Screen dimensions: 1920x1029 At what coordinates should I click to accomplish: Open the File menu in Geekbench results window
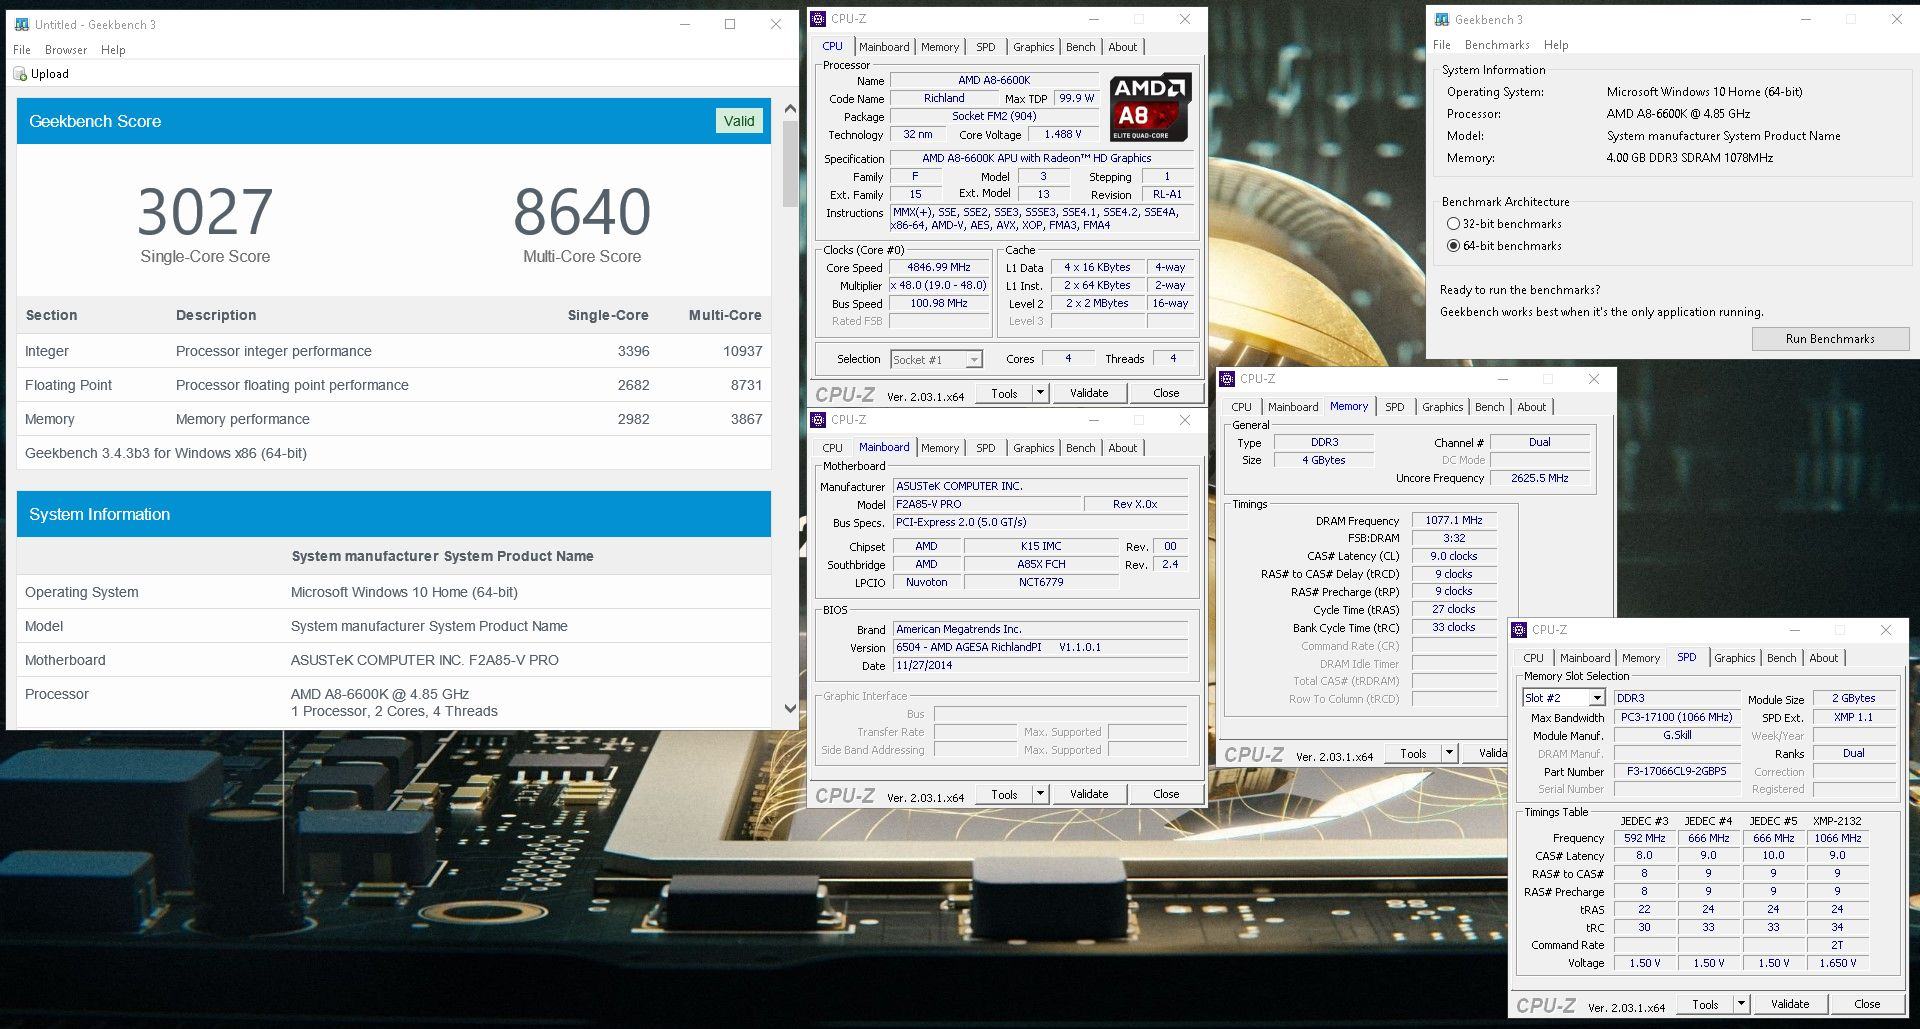22,50
